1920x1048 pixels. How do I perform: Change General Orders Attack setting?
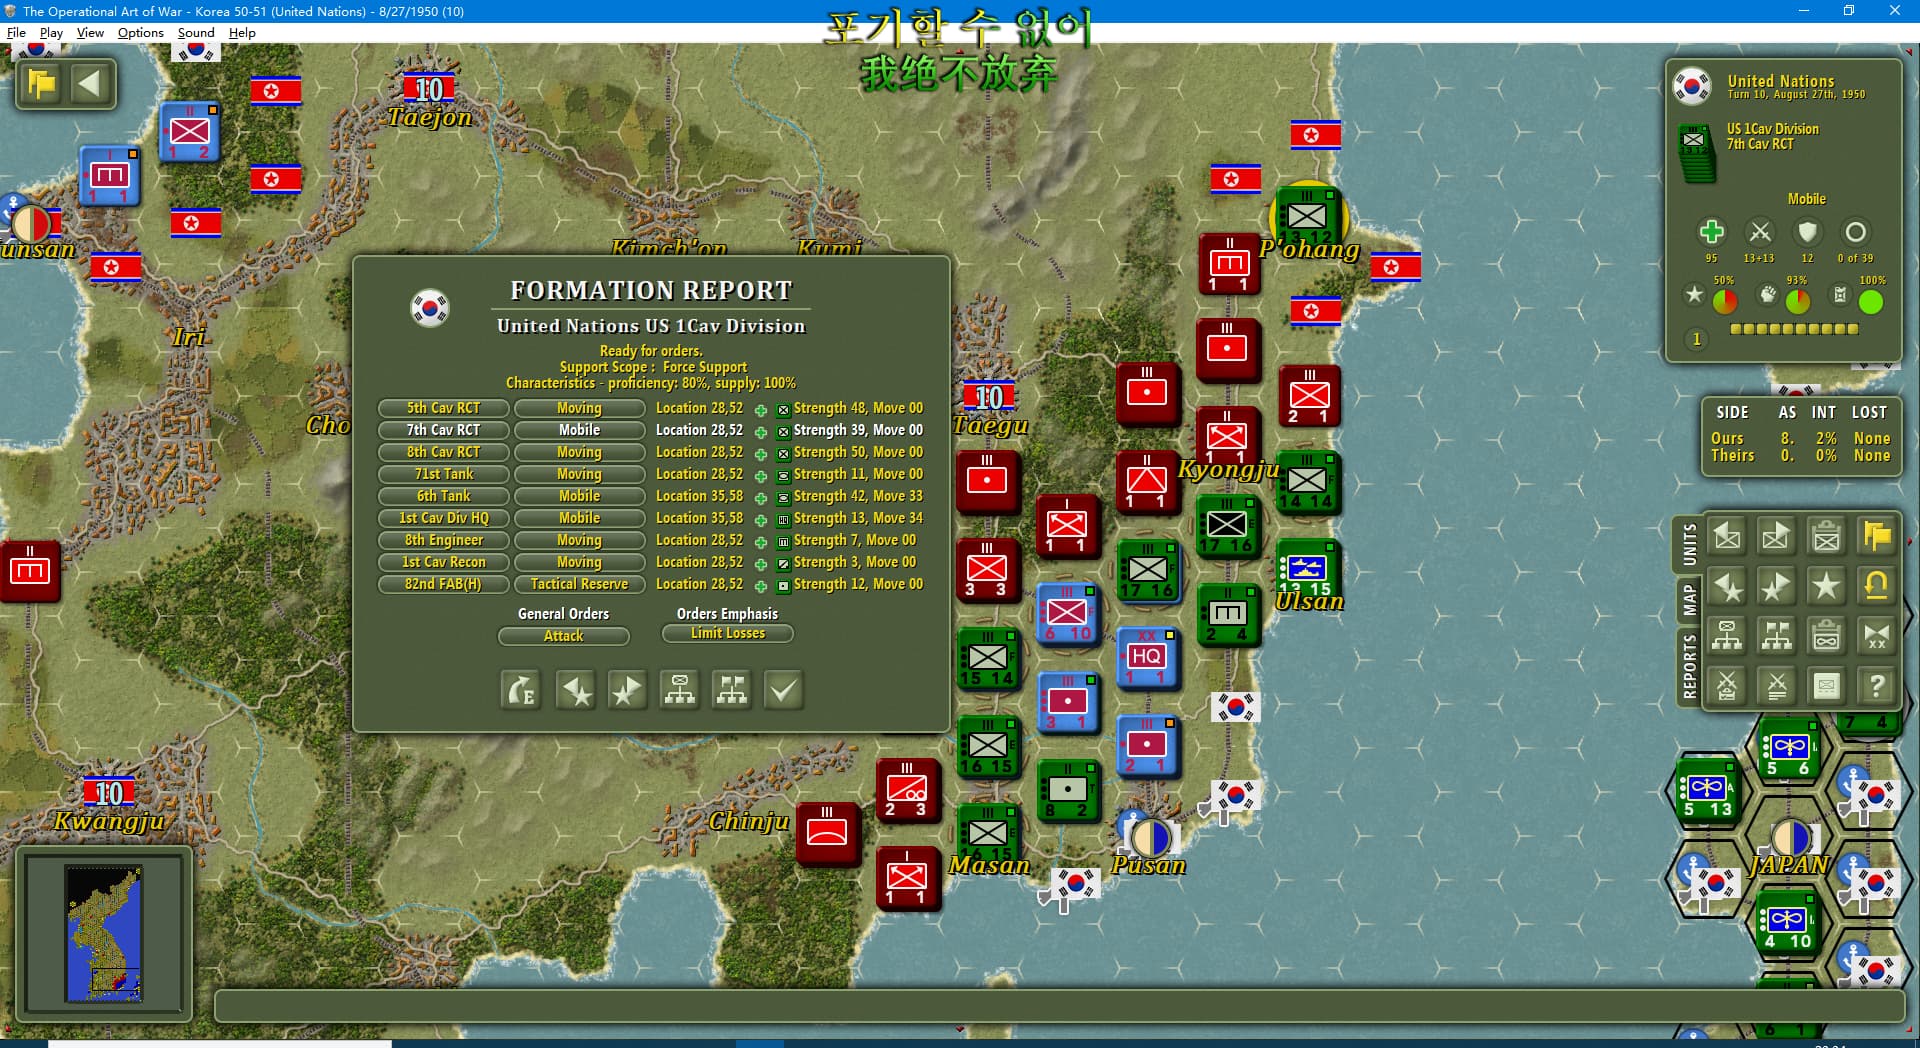tap(564, 636)
